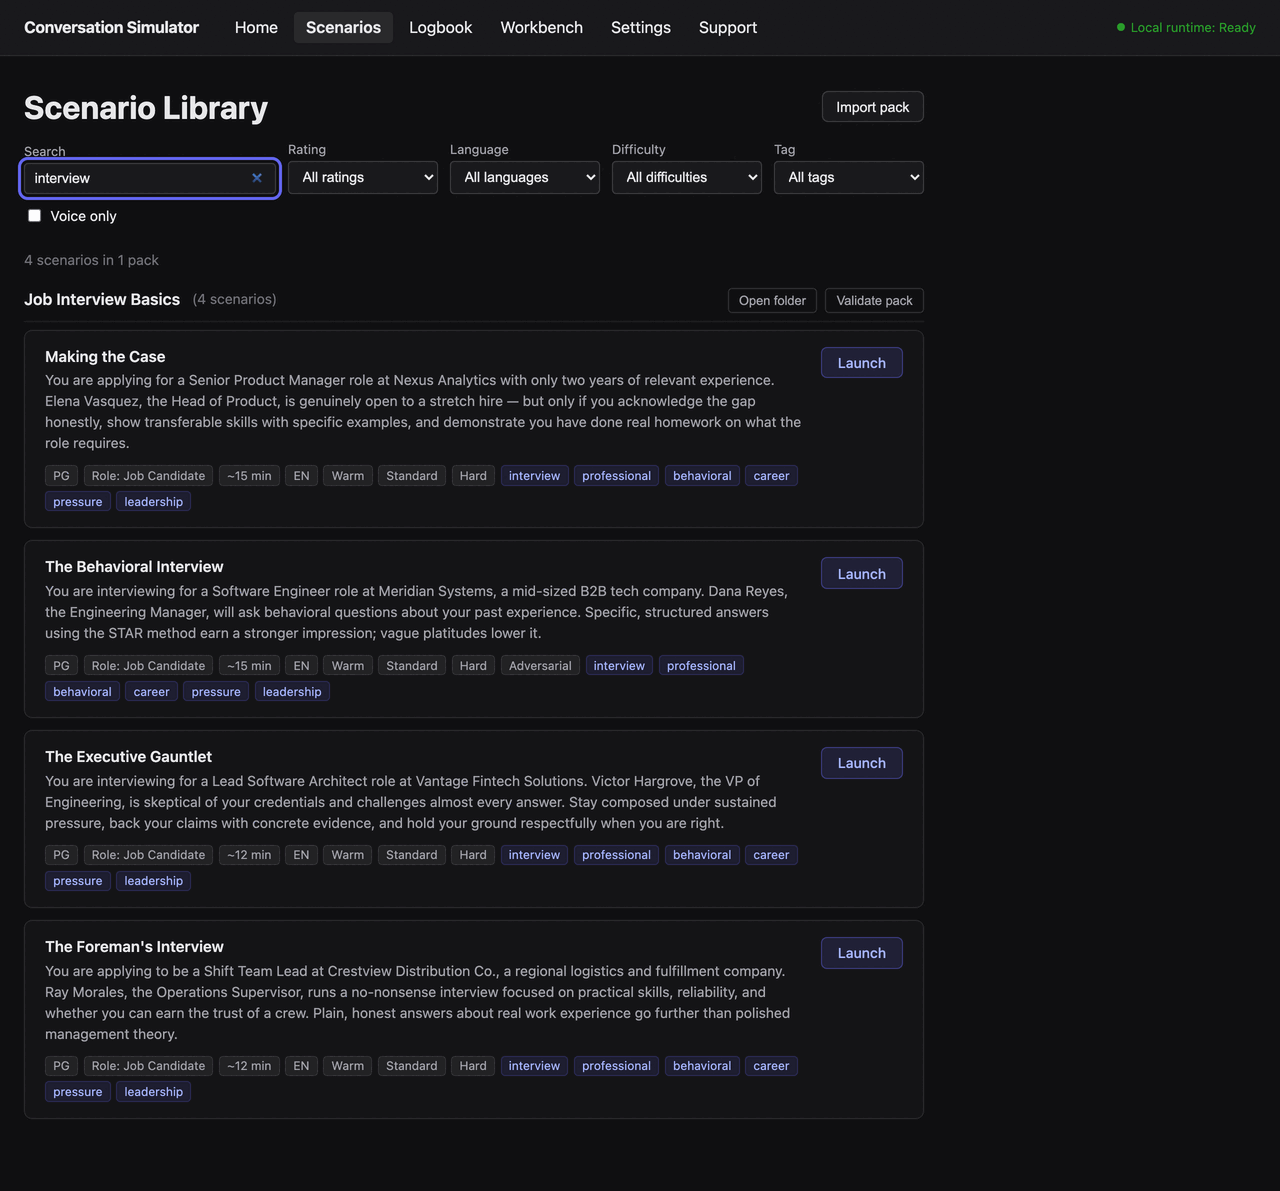Click the Making the Case scenario title
This screenshot has height=1191, width=1280.
click(105, 357)
